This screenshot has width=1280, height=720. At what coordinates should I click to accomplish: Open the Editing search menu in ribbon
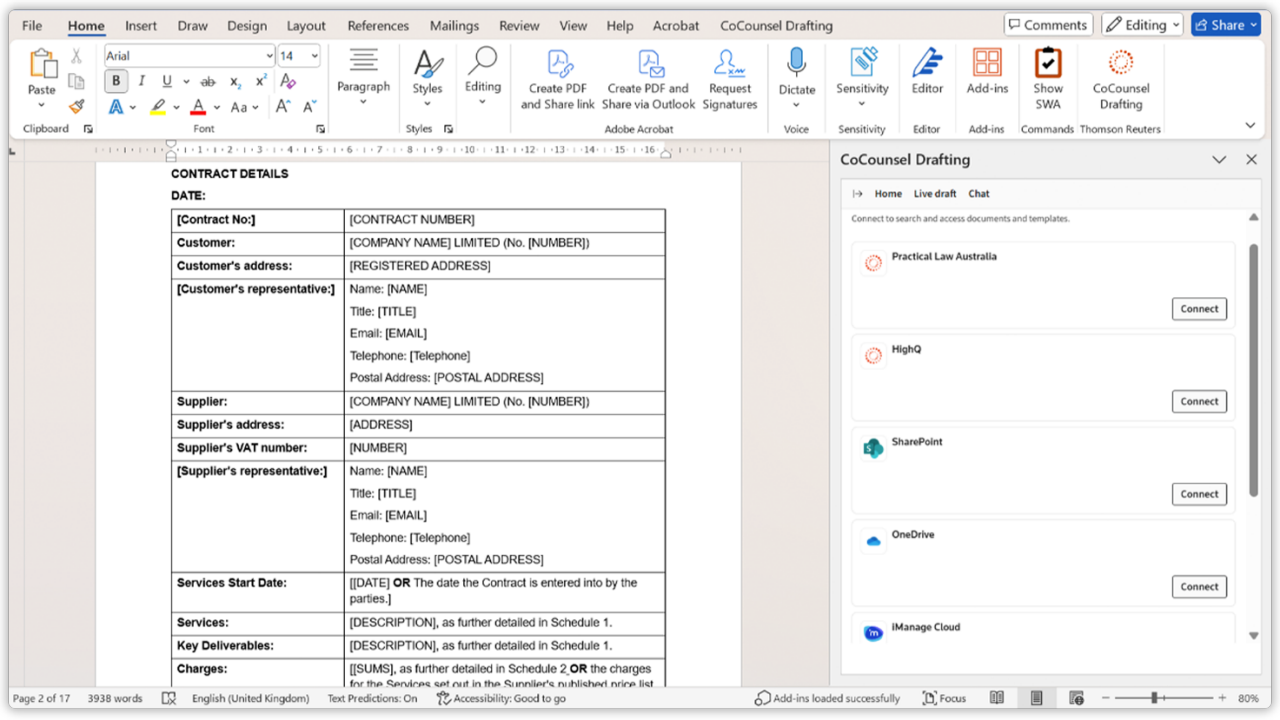pos(483,77)
